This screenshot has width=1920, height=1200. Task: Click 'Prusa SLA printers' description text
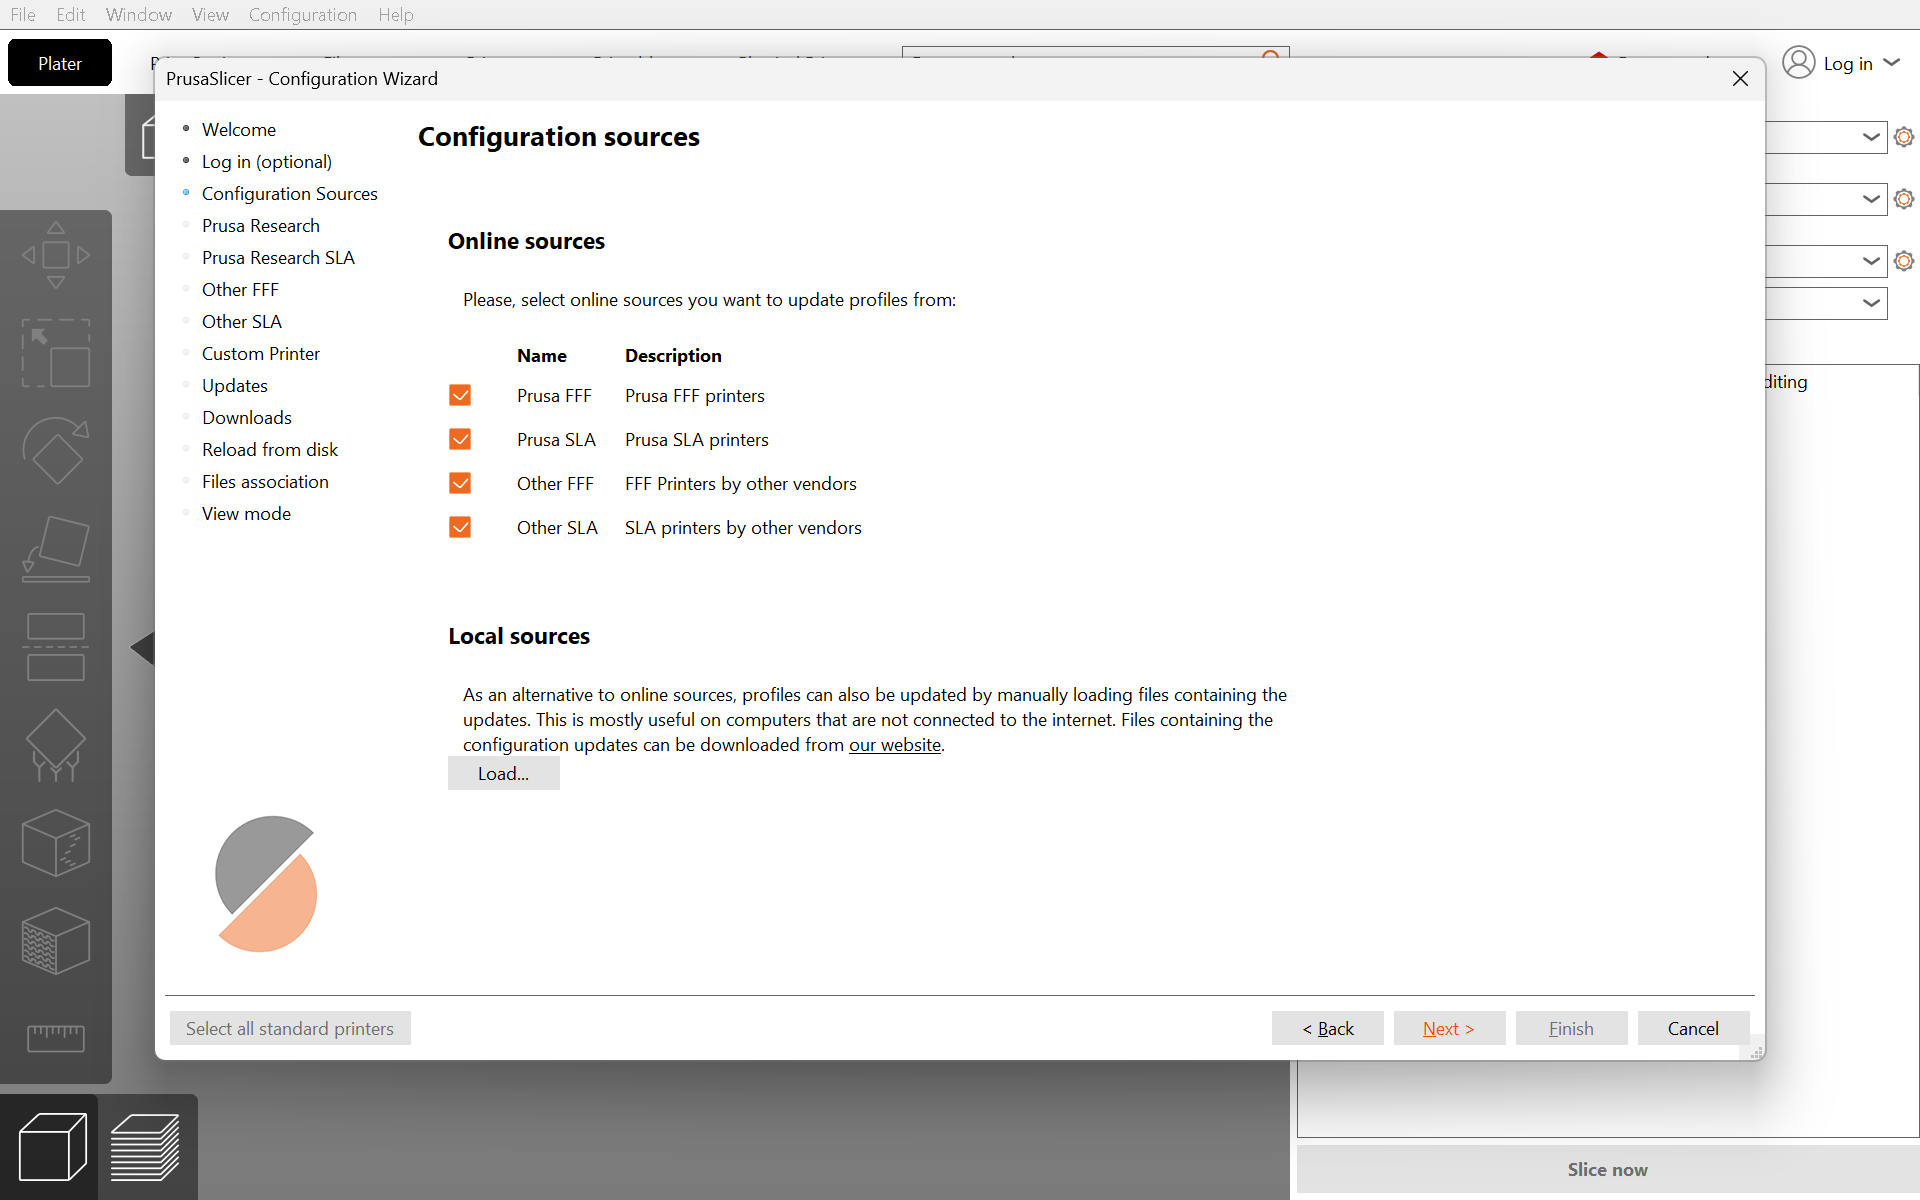(x=697, y=439)
